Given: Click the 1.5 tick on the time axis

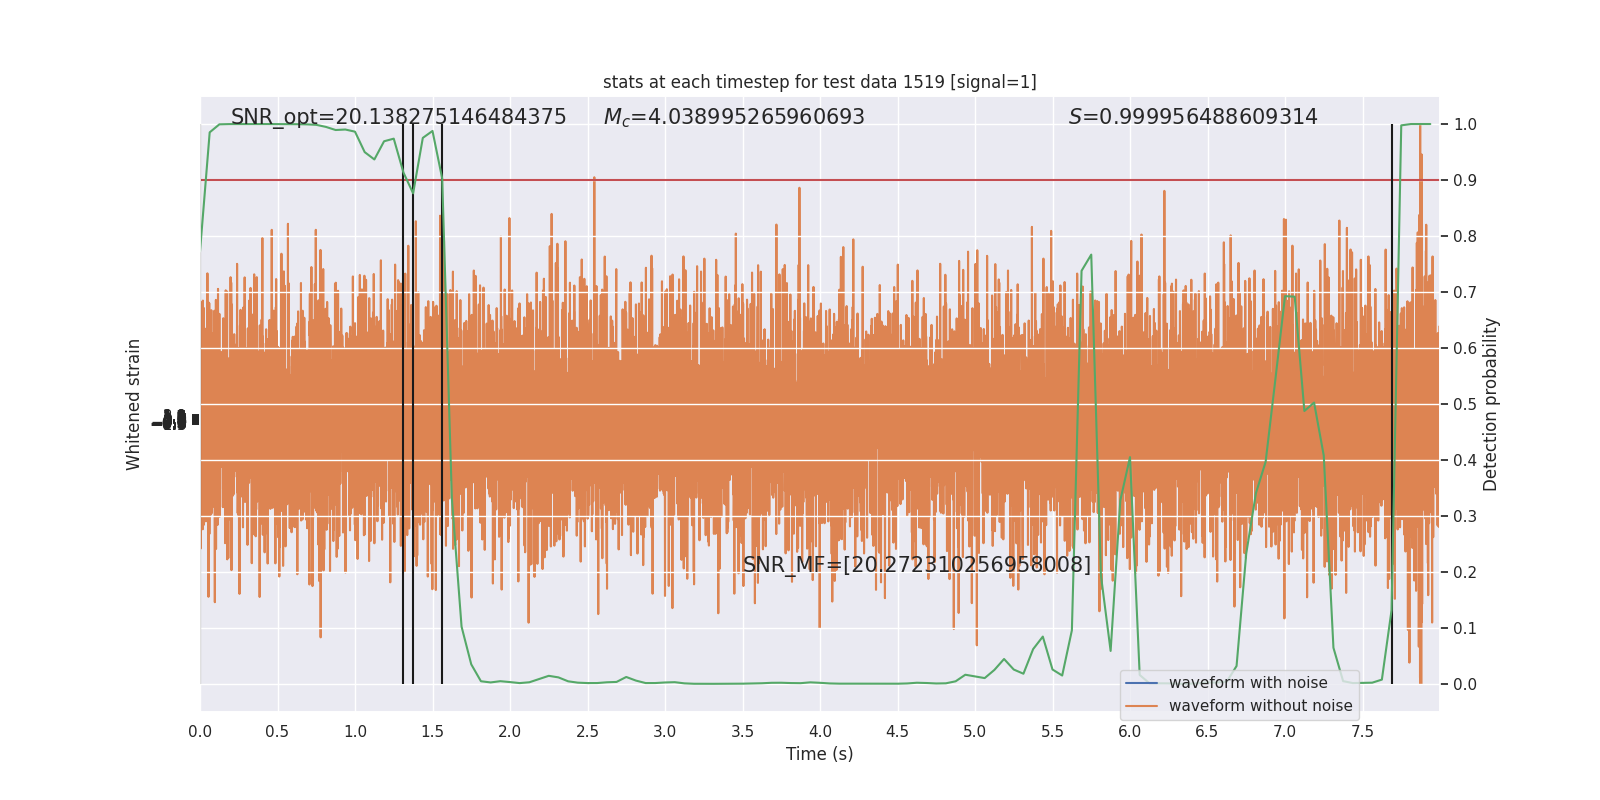Looking at the screenshot, I should pos(432,732).
